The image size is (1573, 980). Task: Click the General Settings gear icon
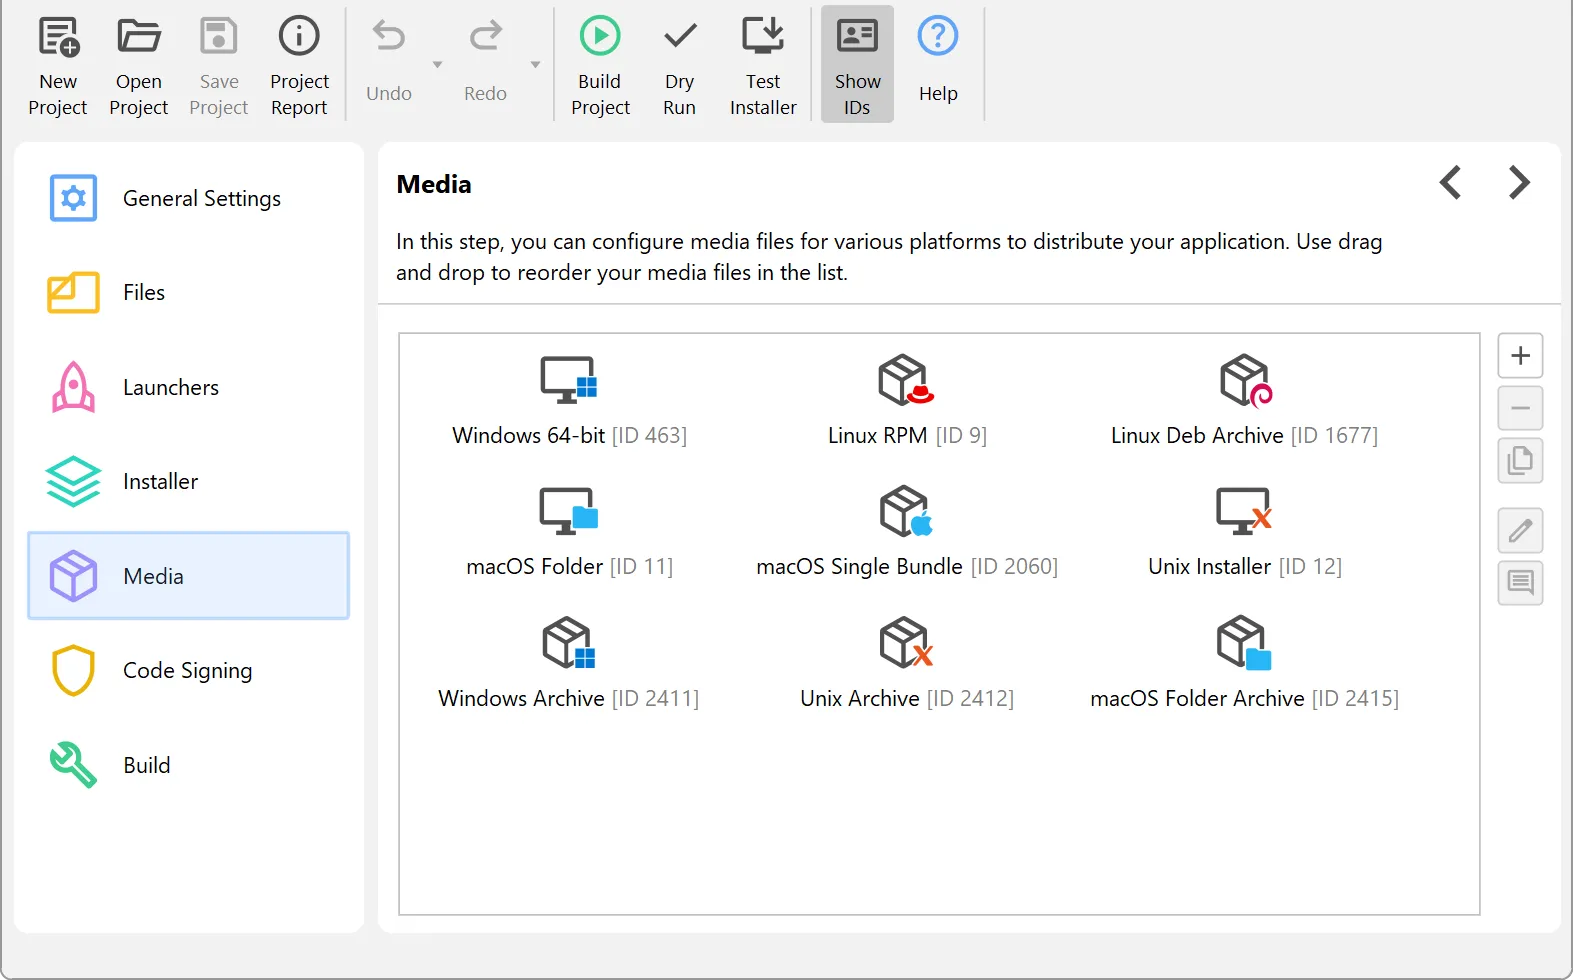73,198
